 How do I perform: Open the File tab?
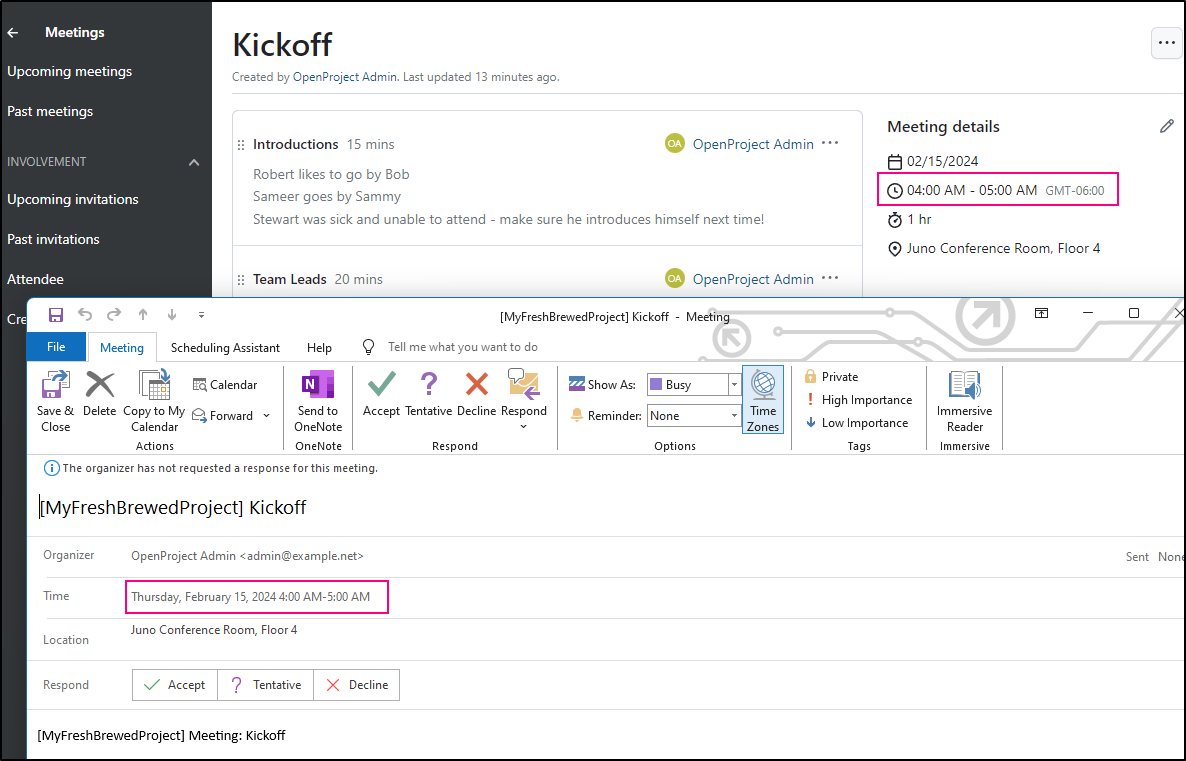56,347
